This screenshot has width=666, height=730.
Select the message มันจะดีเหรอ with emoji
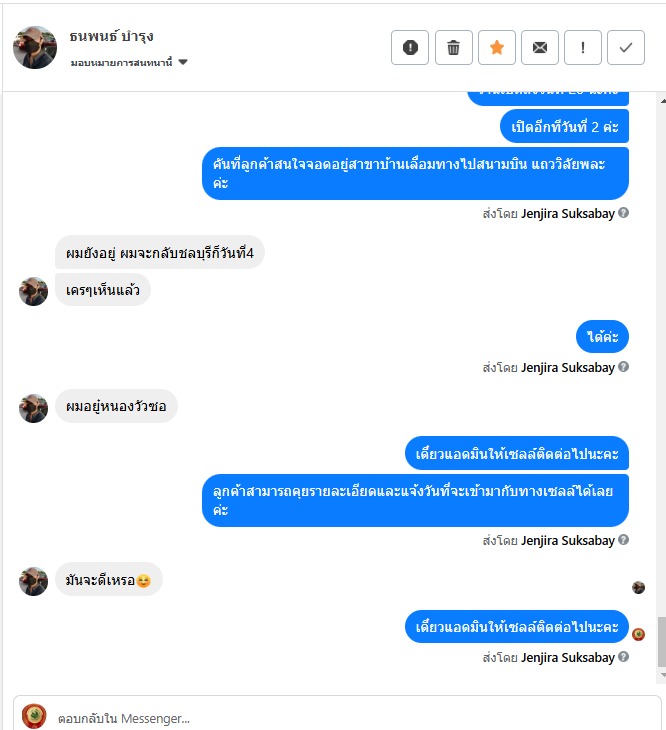pyautogui.click(x=109, y=580)
